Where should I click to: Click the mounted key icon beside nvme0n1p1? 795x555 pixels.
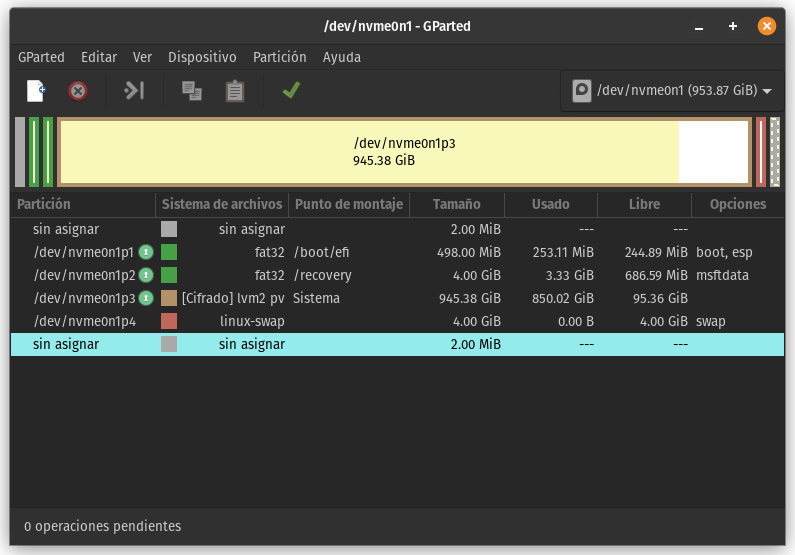[x=146, y=252]
